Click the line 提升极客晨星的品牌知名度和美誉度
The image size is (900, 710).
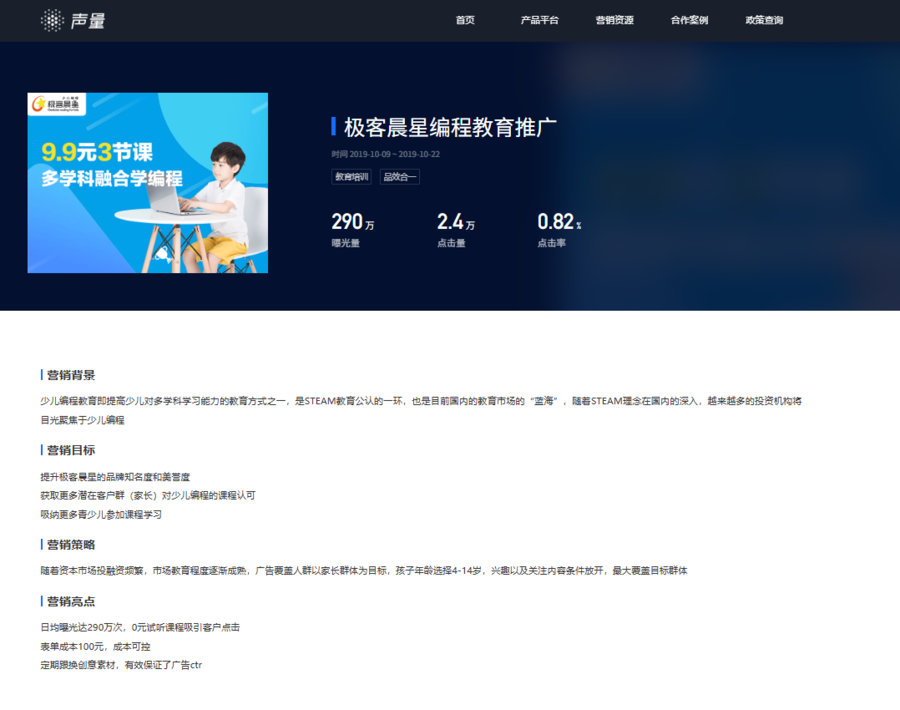click(115, 476)
